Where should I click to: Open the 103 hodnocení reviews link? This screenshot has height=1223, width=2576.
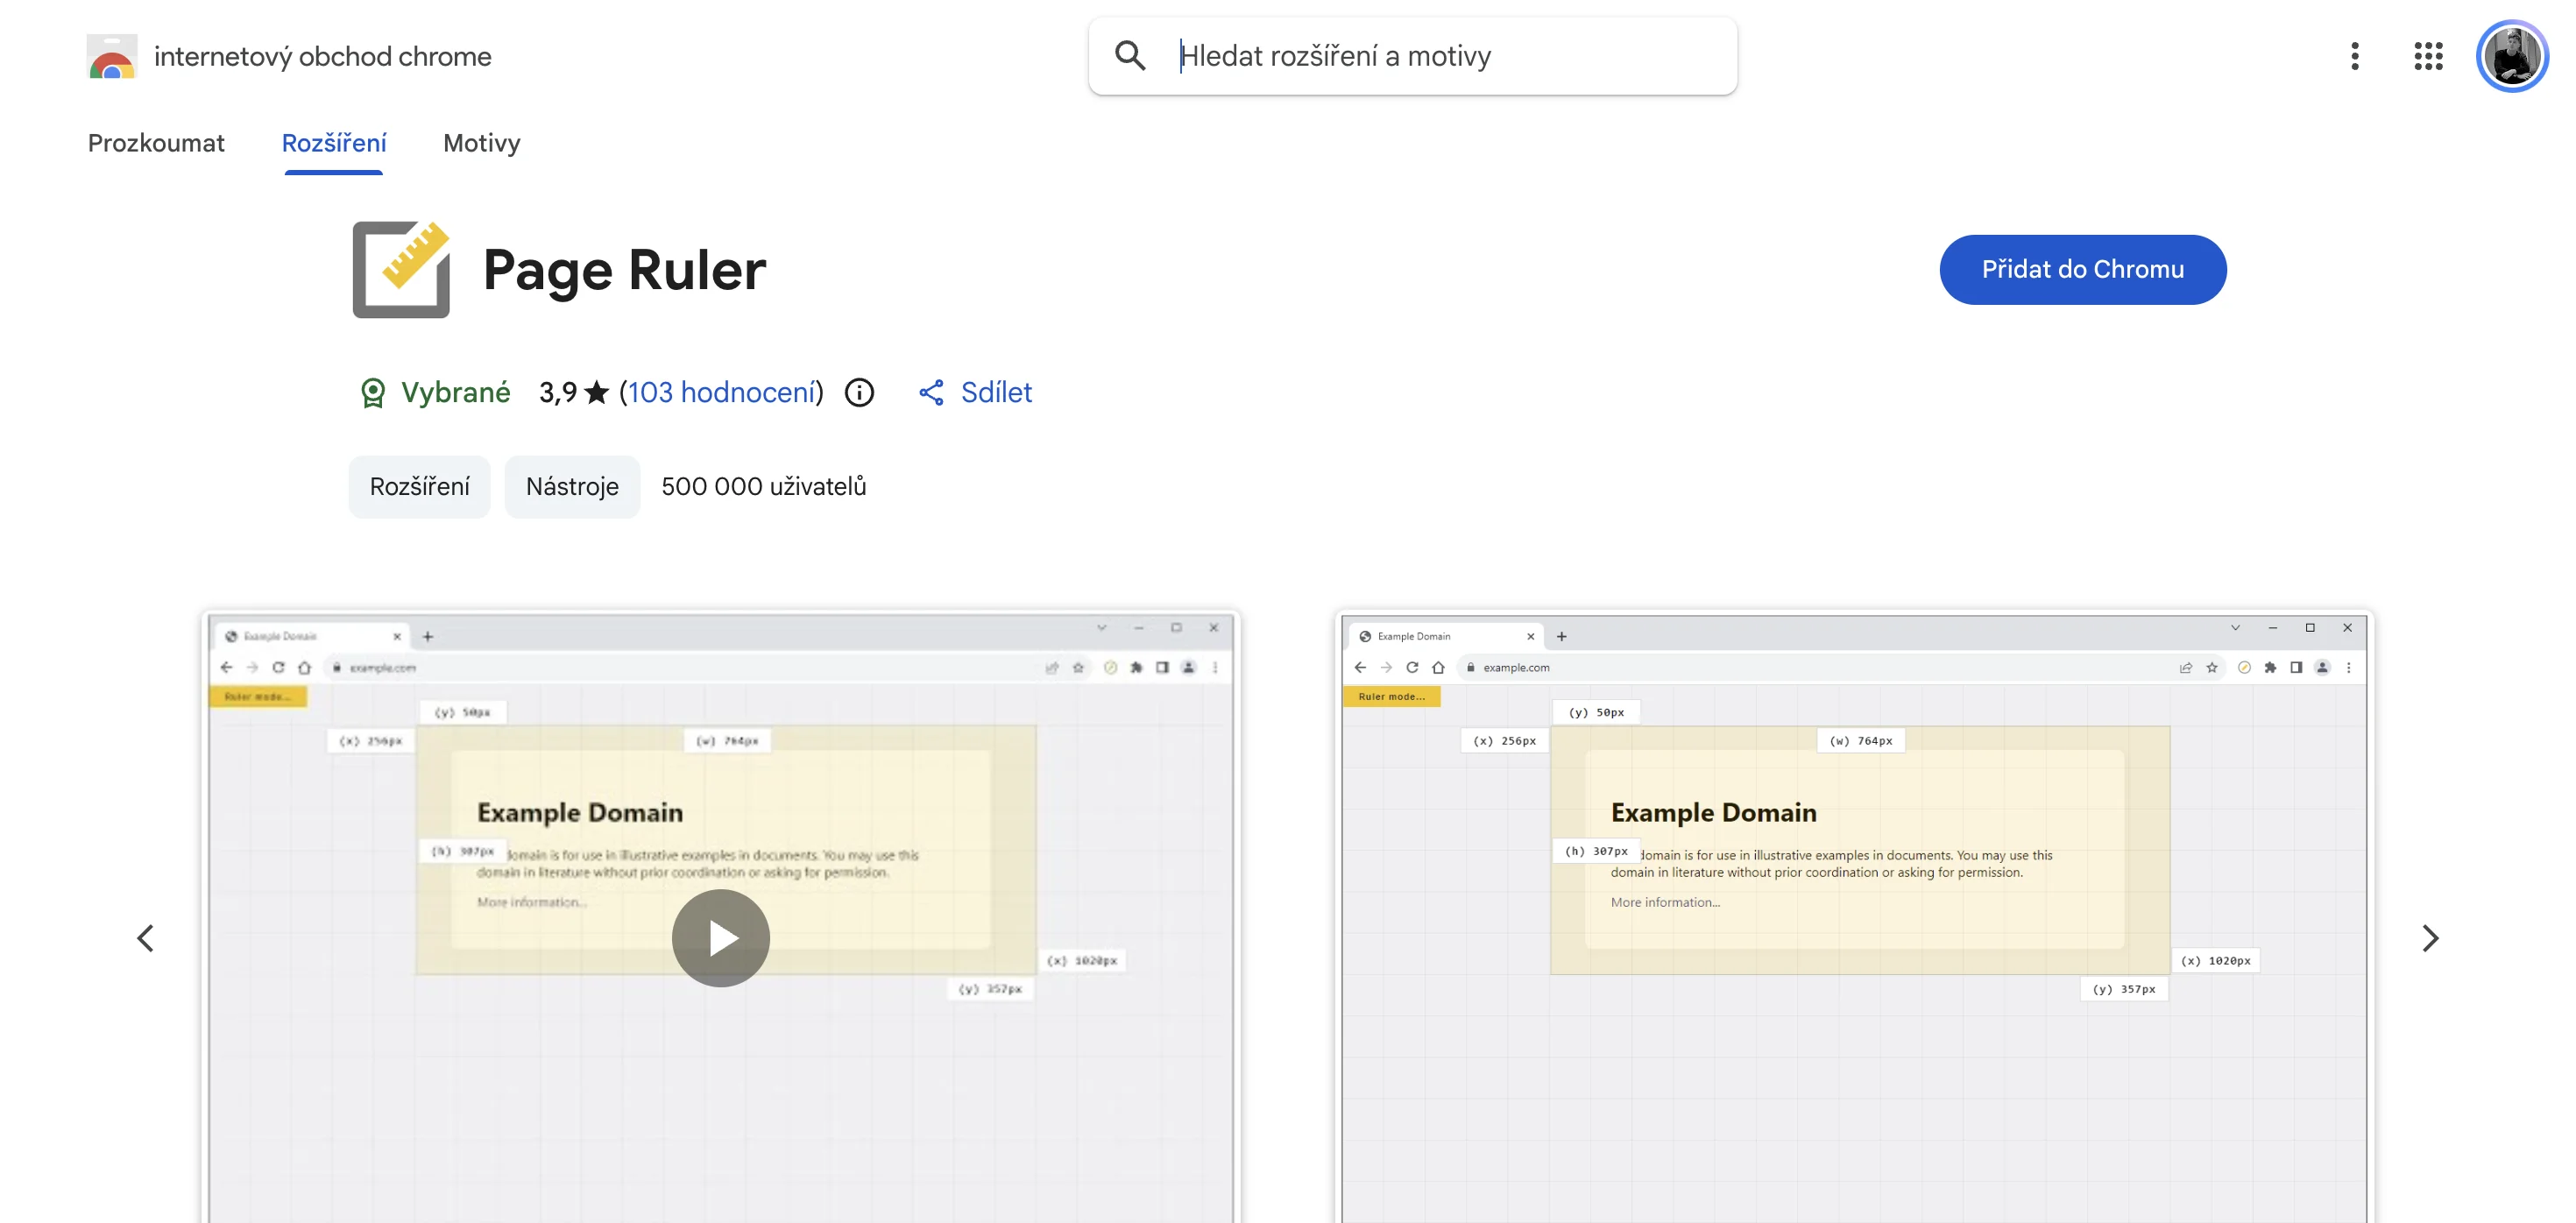click(x=722, y=393)
